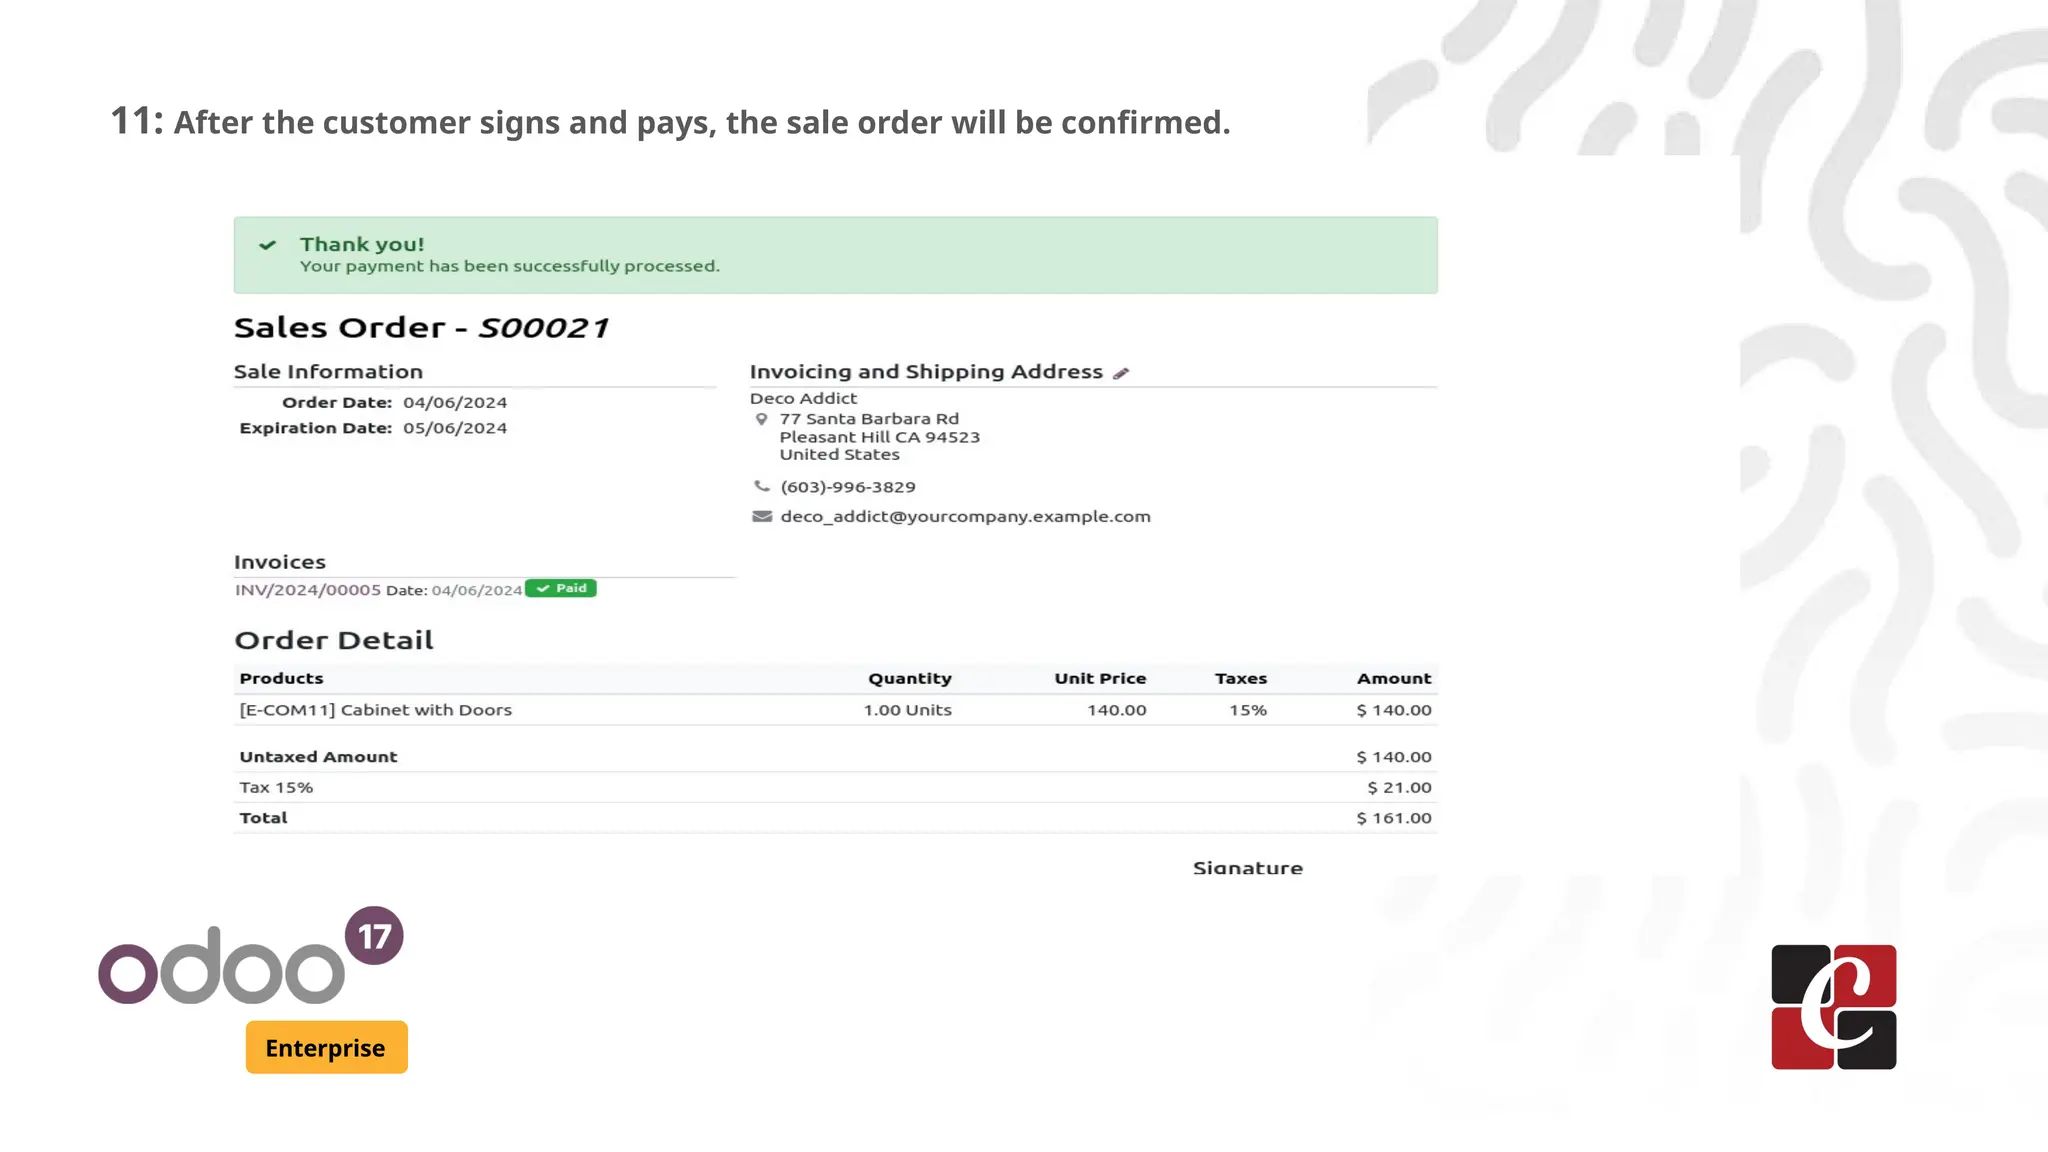The height and width of the screenshot is (1152, 2048).
Task: Click the phone icon near (603)-996-3829
Action: (762, 487)
